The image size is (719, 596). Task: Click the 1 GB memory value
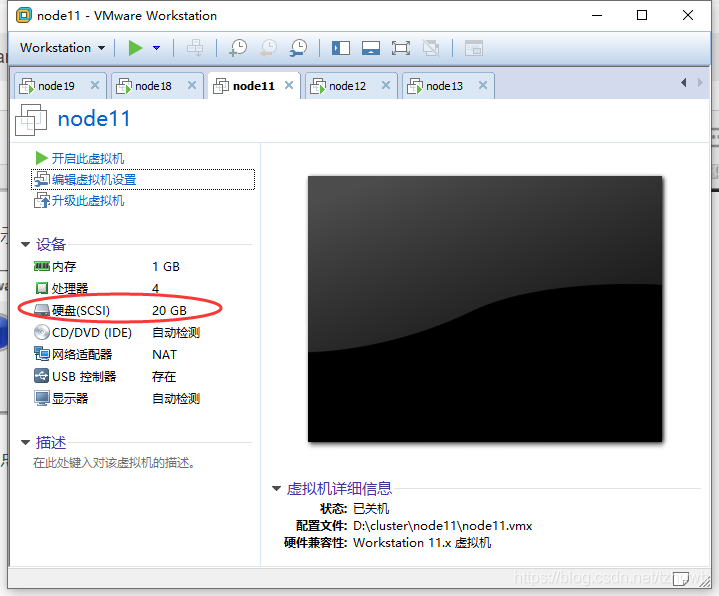click(x=166, y=266)
